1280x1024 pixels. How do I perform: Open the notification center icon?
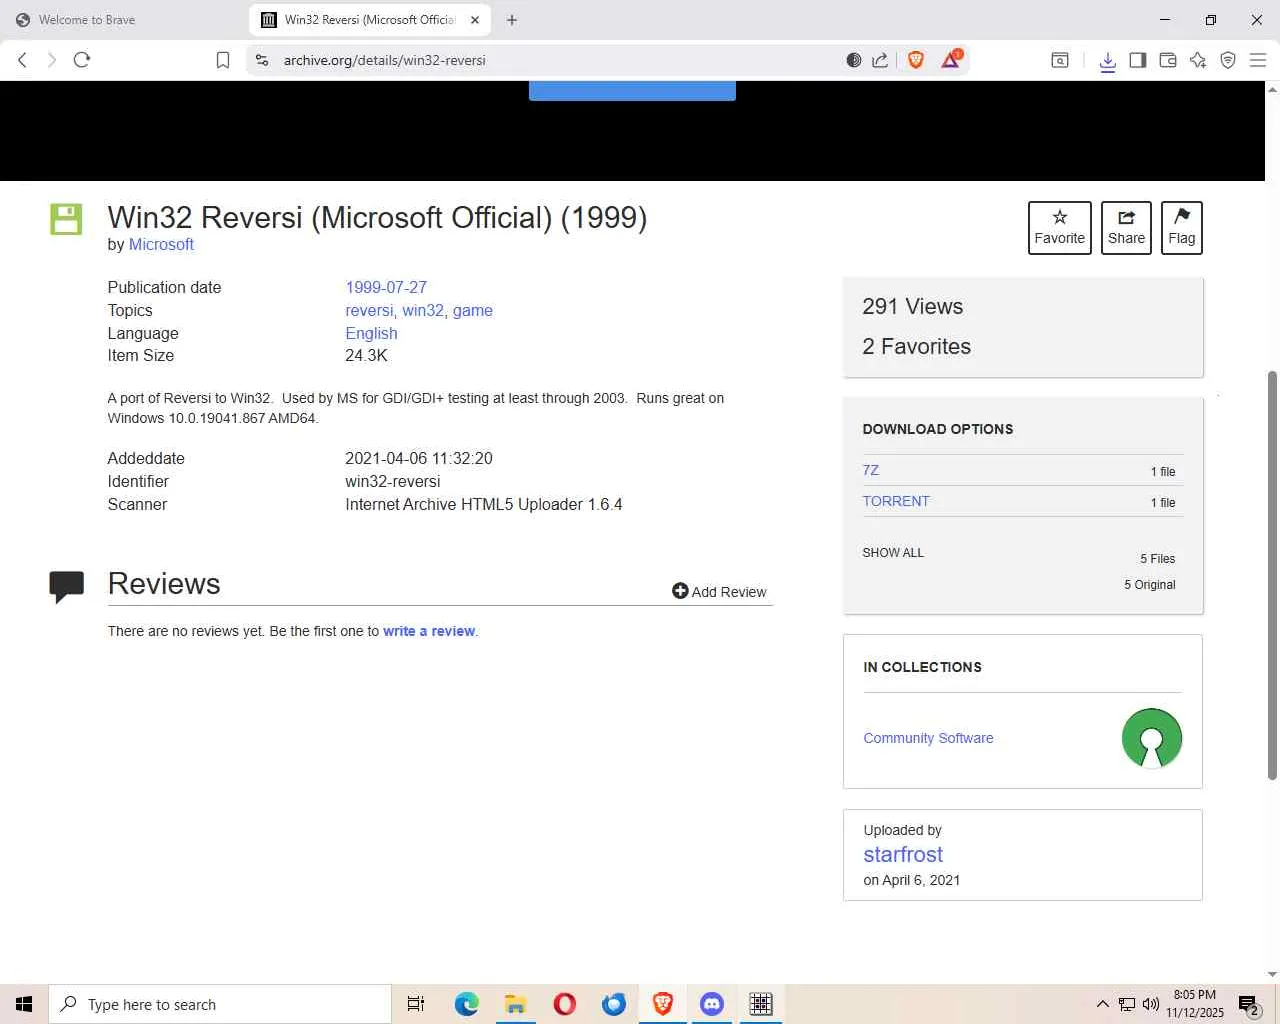(1249, 1005)
